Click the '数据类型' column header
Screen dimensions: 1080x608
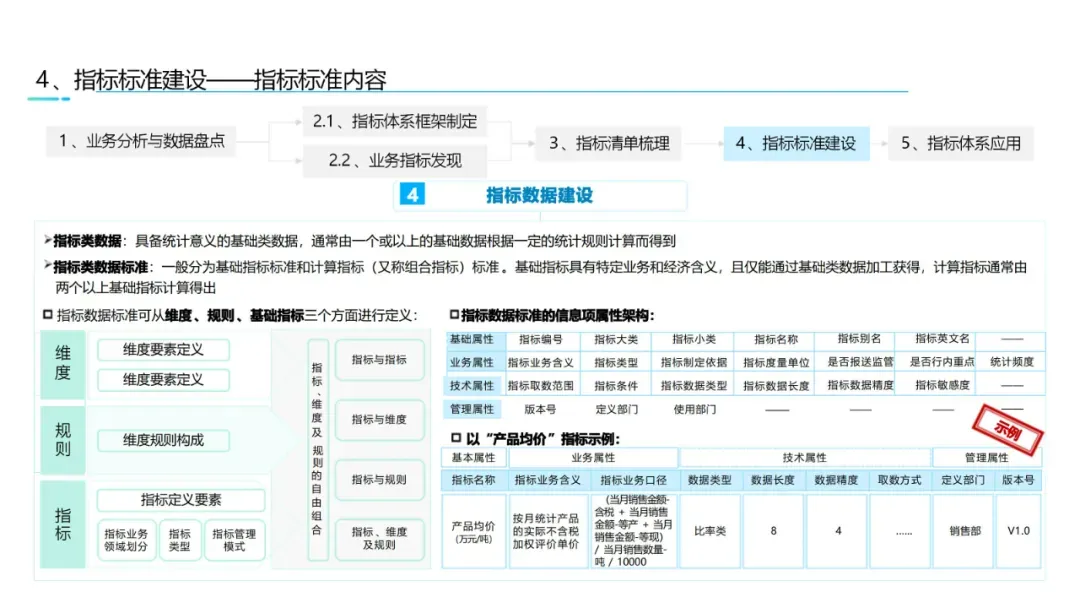(709, 480)
